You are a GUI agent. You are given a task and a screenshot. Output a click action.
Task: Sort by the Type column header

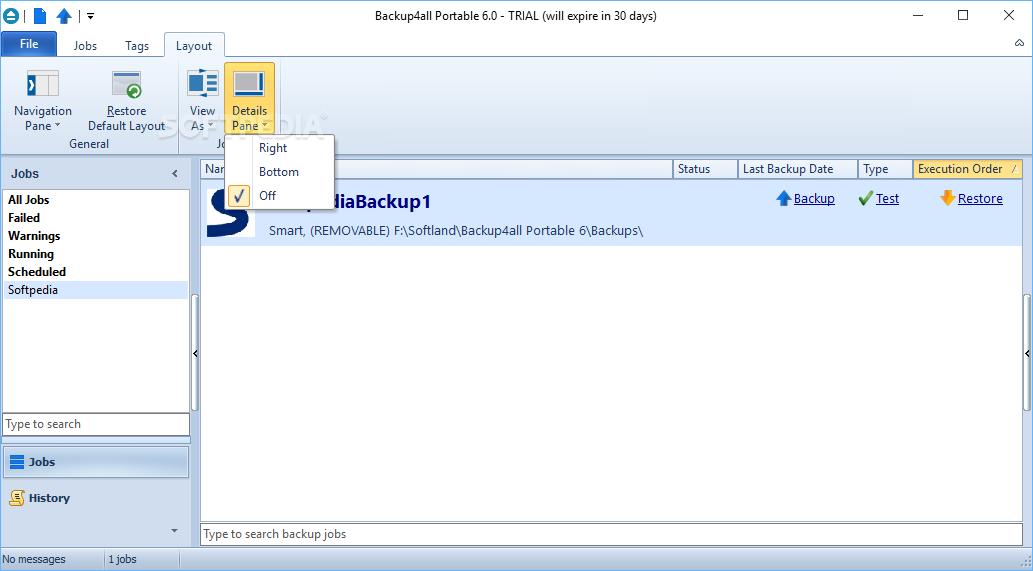(x=885, y=169)
